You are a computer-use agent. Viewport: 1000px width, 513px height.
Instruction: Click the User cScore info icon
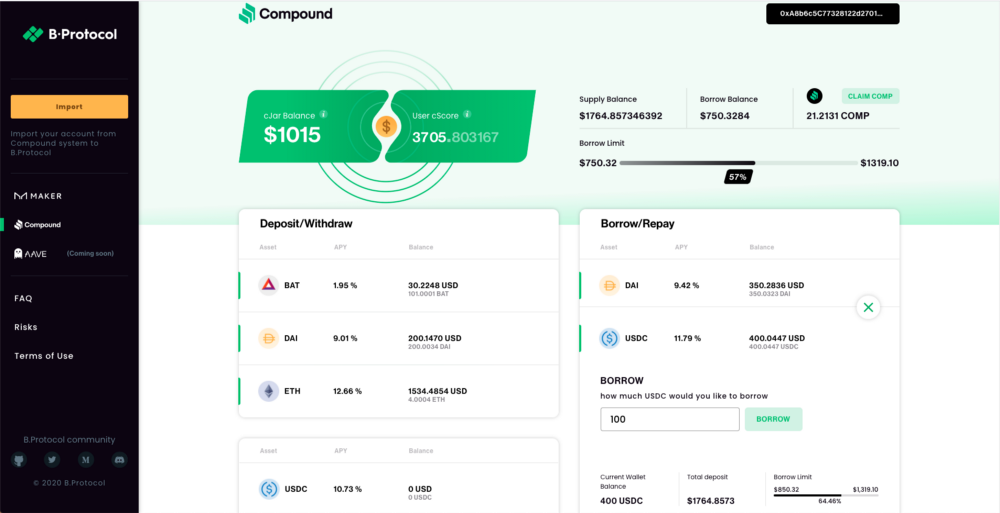coord(467,115)
